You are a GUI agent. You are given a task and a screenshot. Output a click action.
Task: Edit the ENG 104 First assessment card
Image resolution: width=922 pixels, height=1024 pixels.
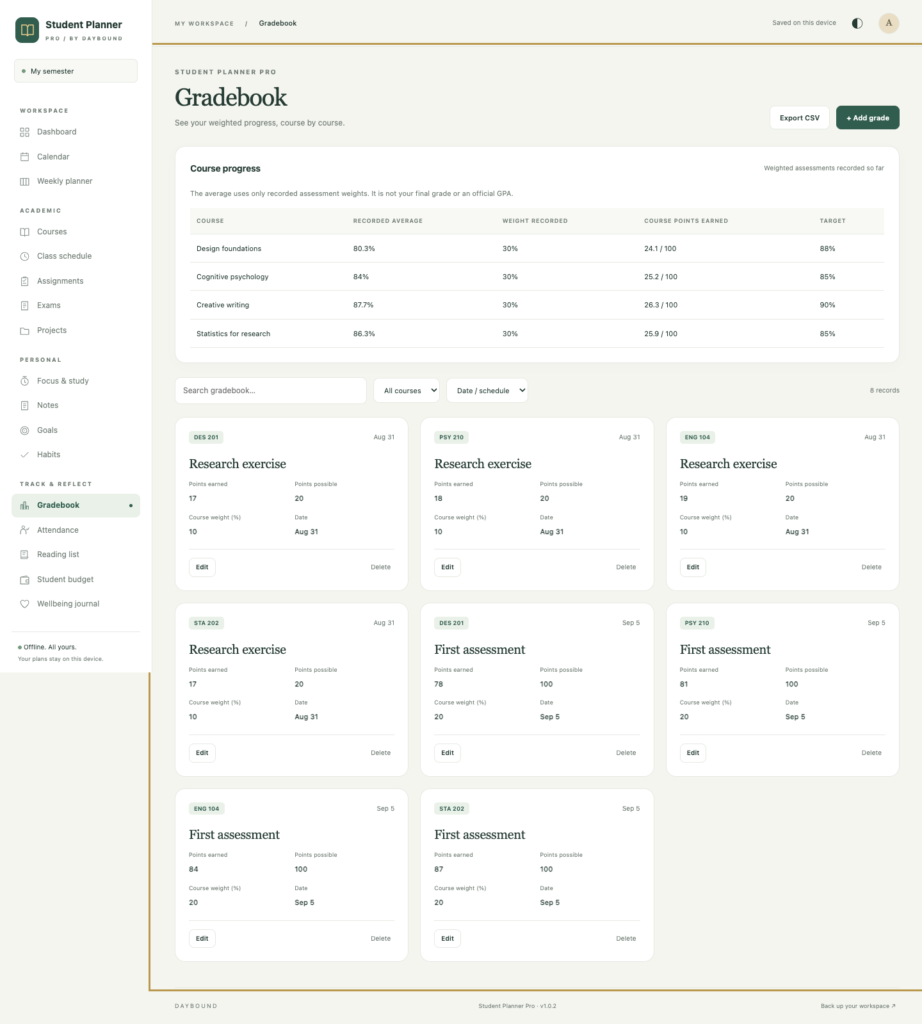pos(202,938)
